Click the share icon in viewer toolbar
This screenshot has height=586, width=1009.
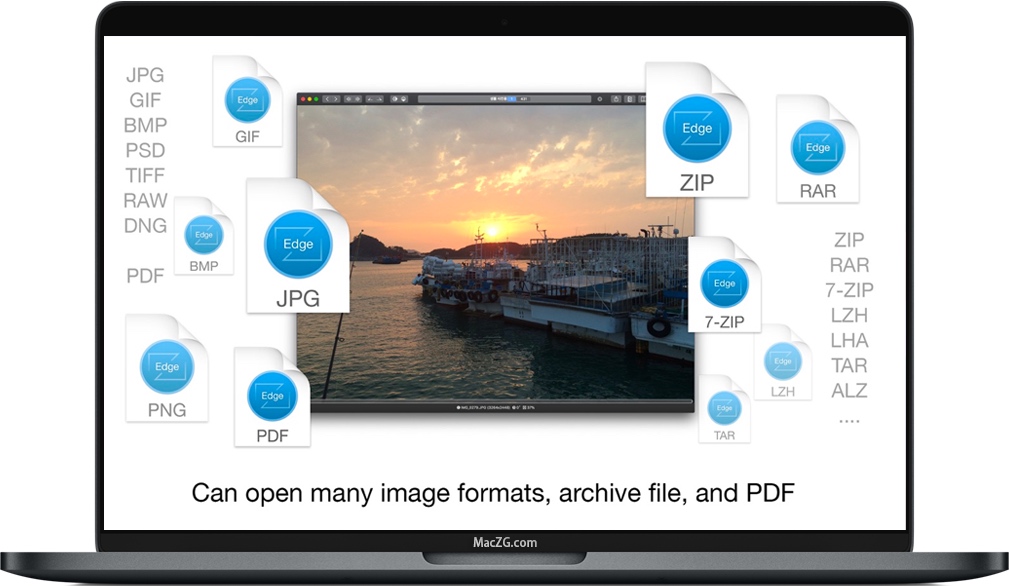[x=616, y=99]
